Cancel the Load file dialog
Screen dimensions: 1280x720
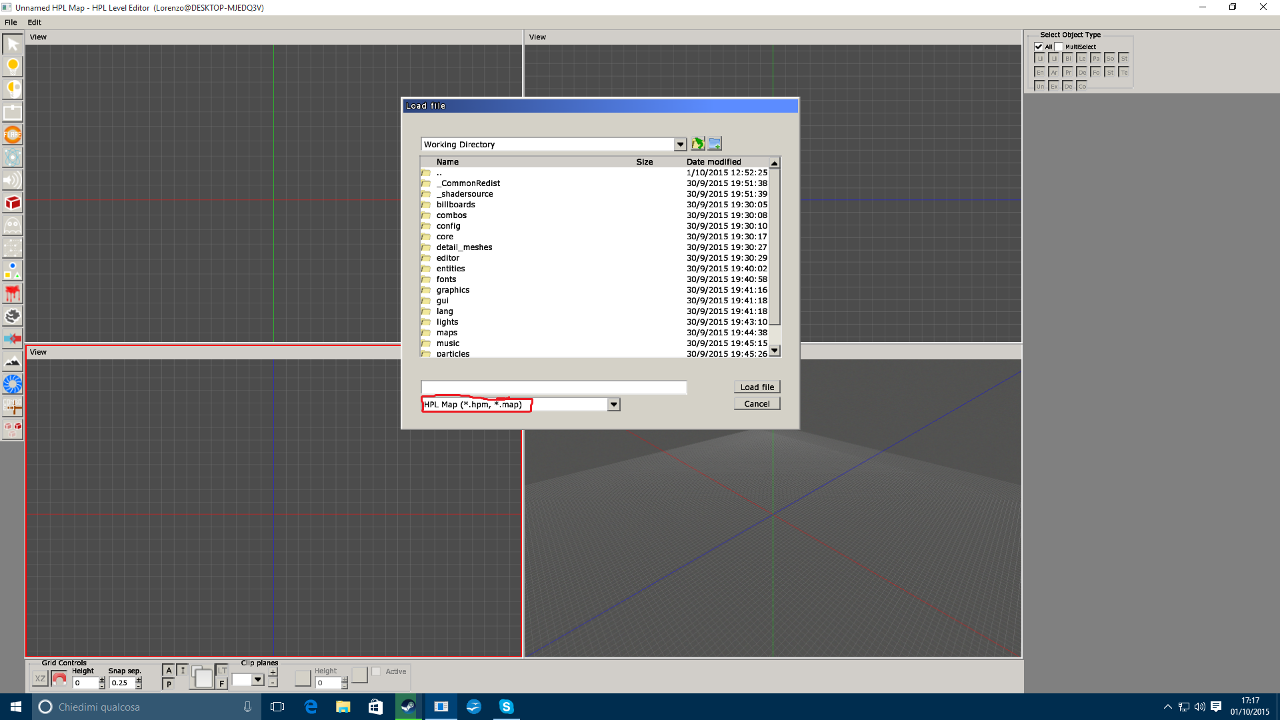(757, 404)
